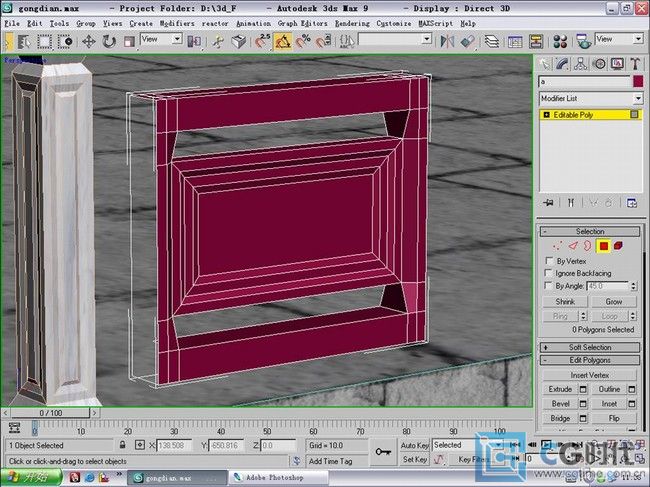Screen dimensions: 650x487
Task: Click the object name input field
Action: (x=584, y=82)
